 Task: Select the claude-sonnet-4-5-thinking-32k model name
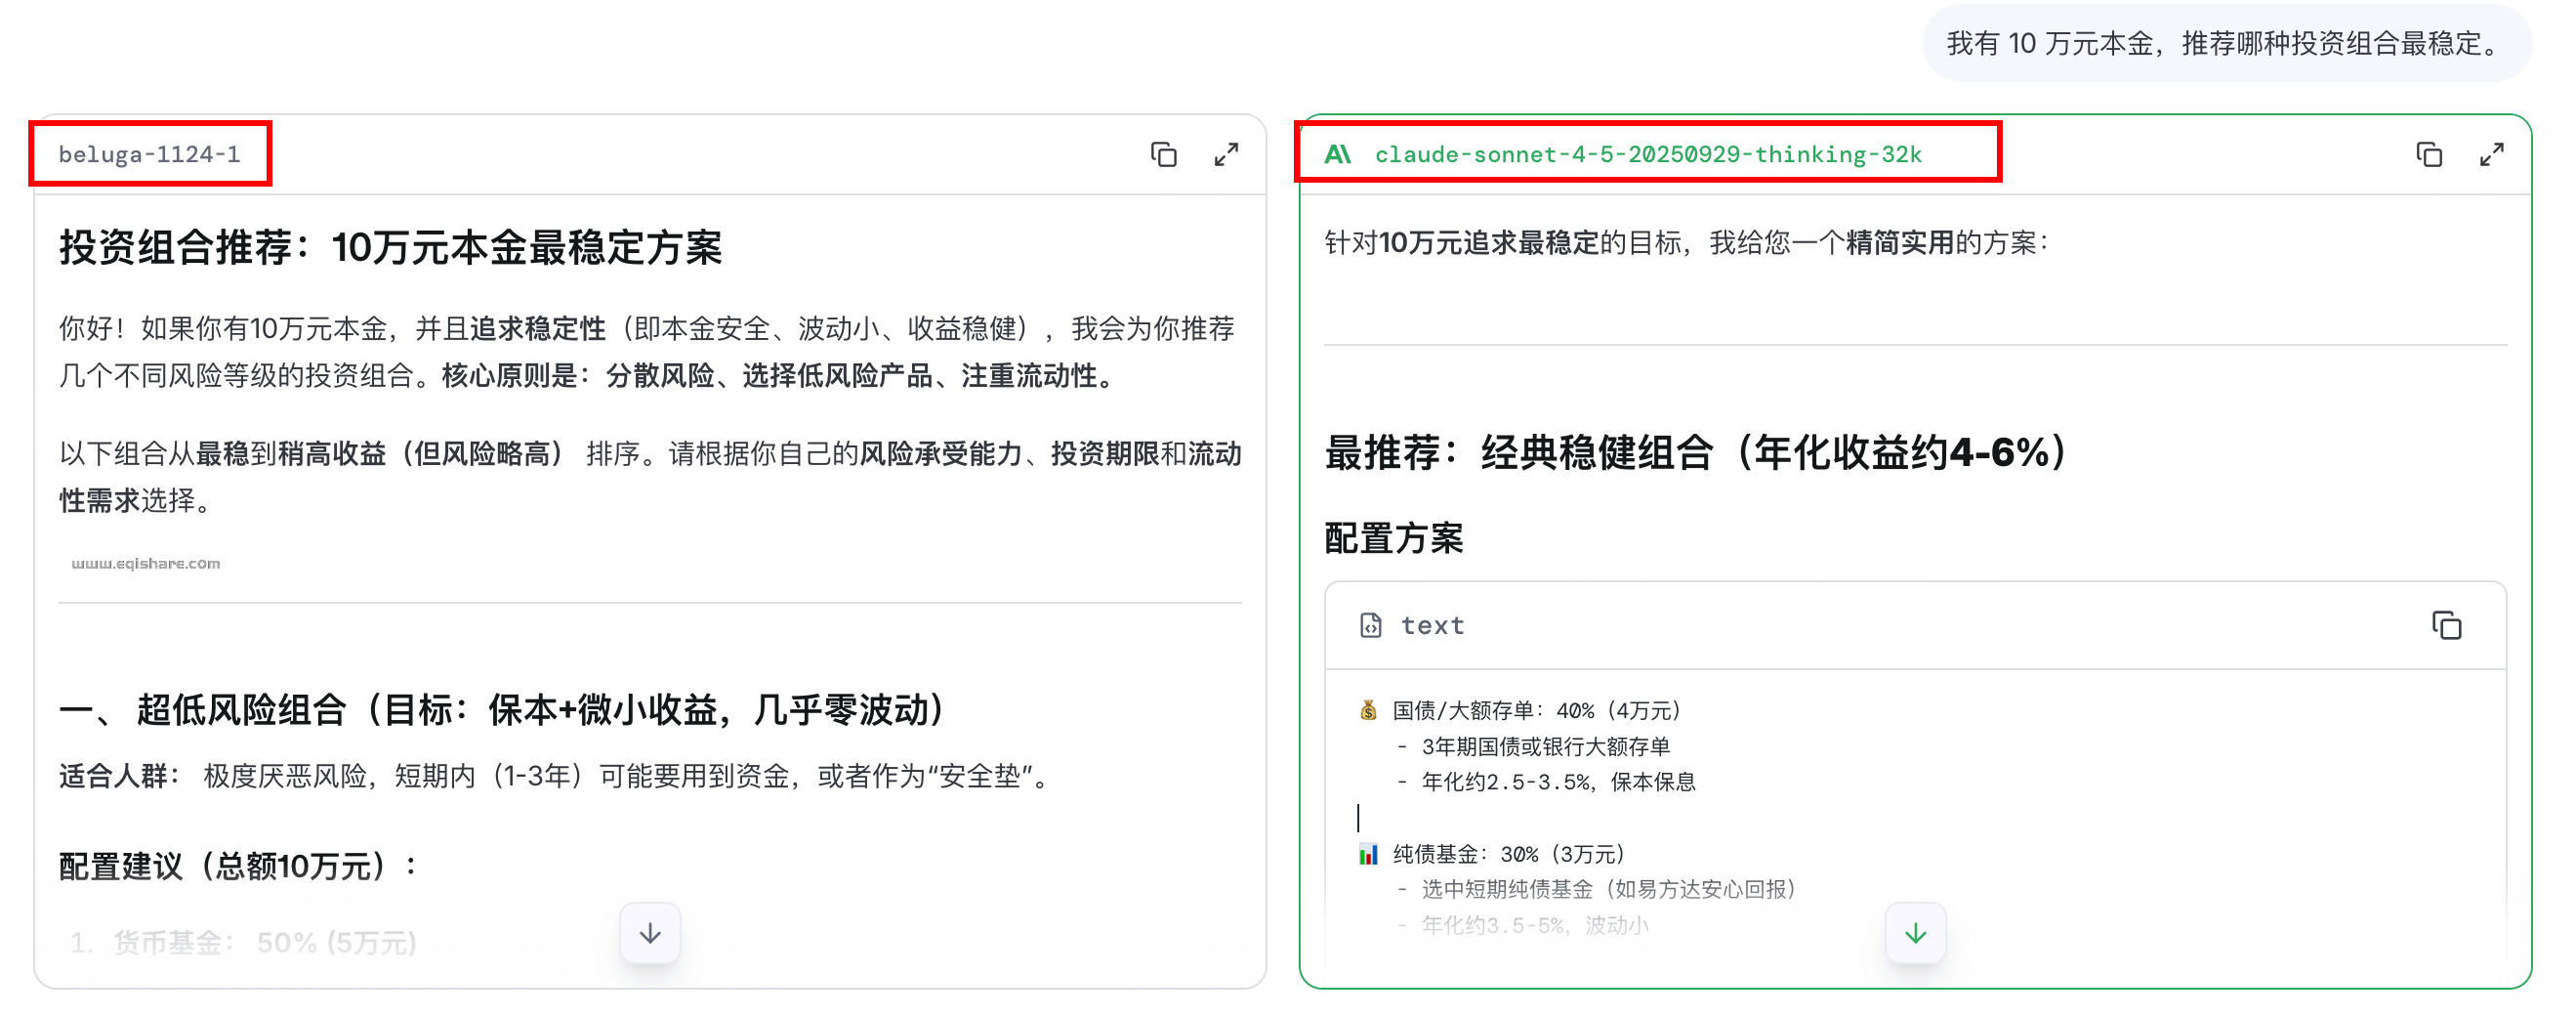(x=1649, y=154)
